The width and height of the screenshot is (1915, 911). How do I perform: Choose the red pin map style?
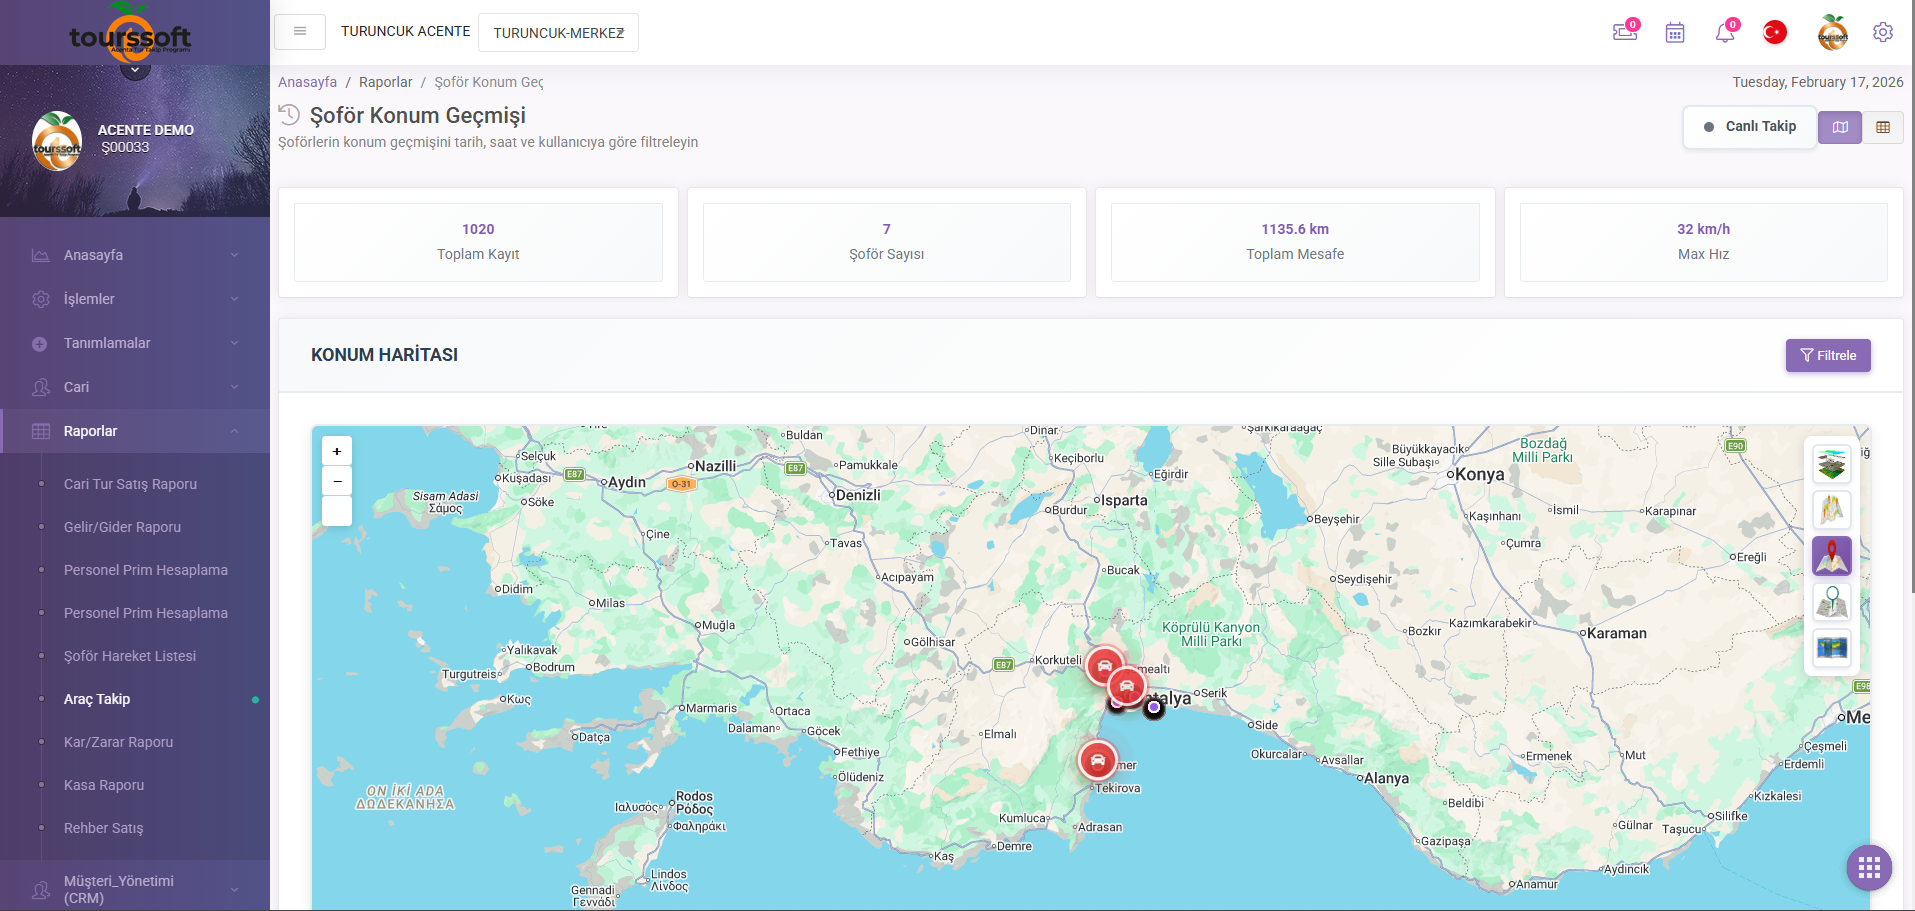click(x=1831, y=556)
